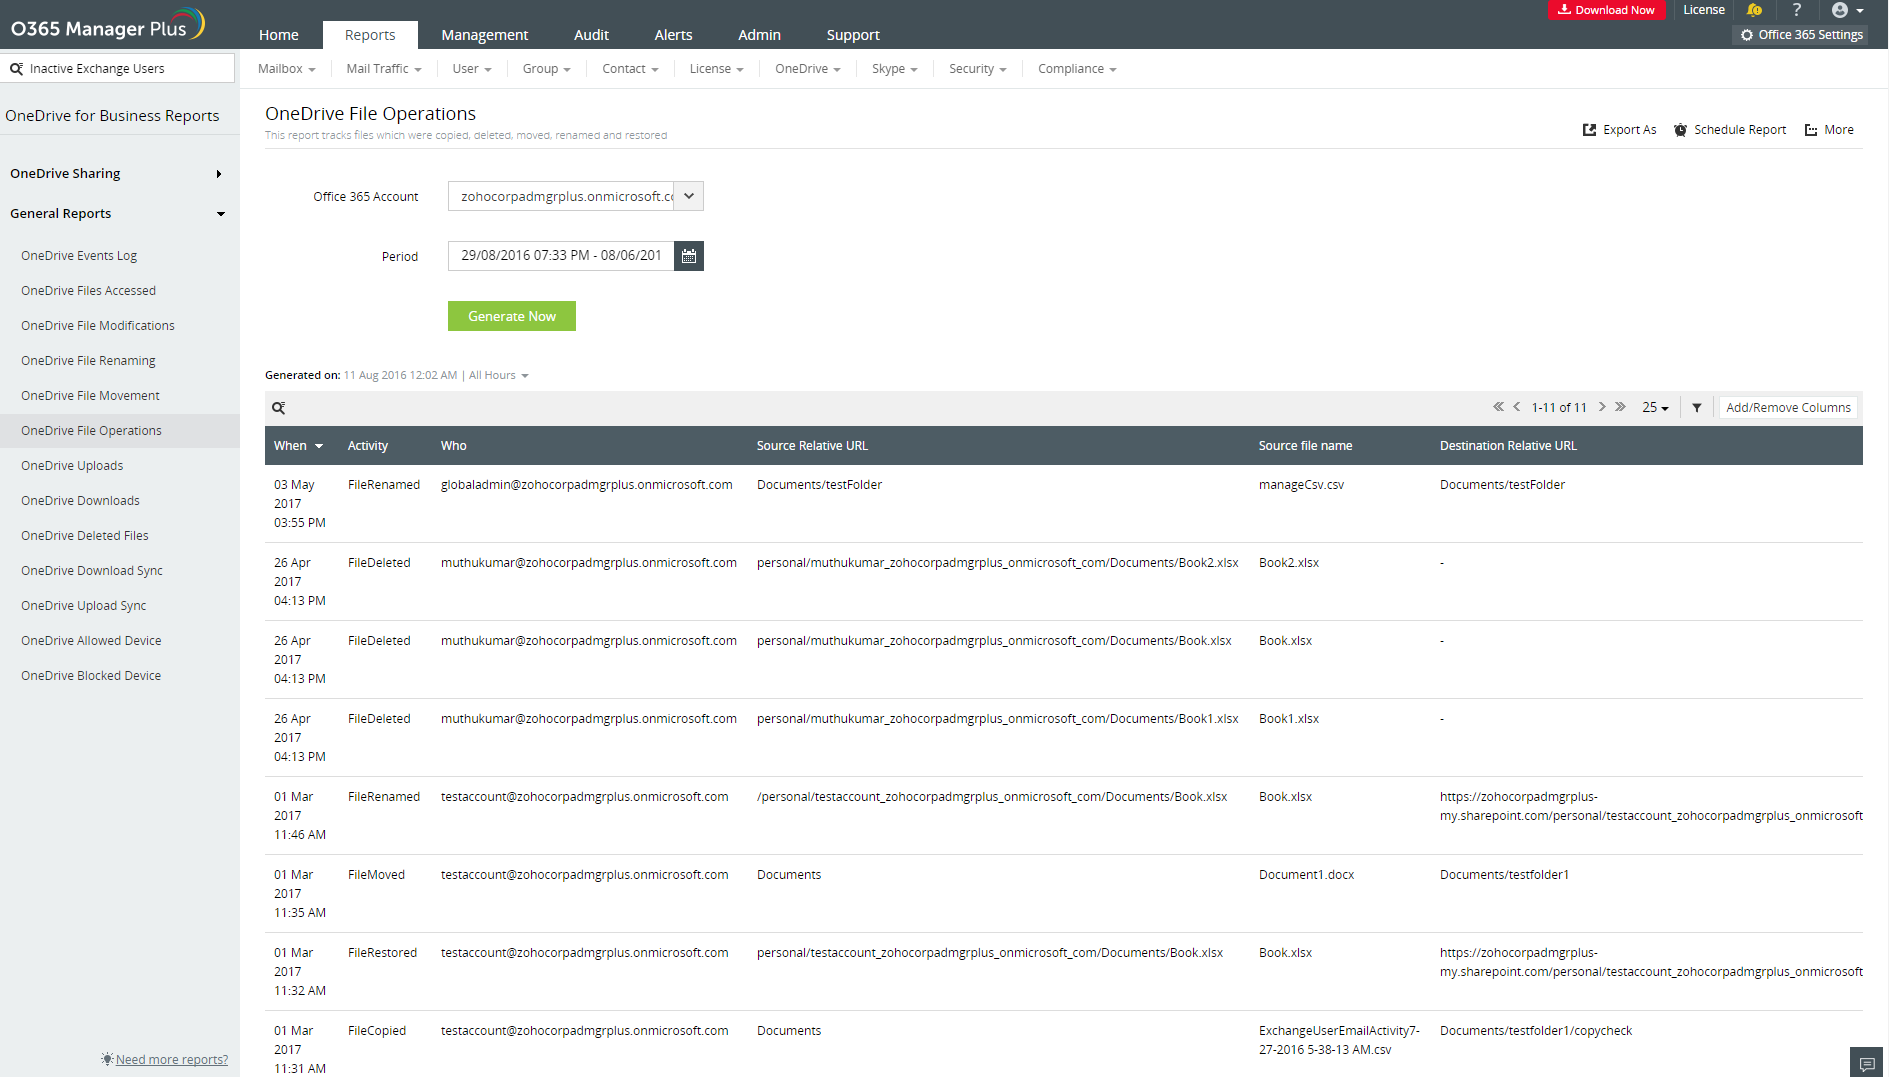This screenshot has height=1077, width=1889.
Task: Open the OneDrive Deleted Files report
Action: [85, 536]
